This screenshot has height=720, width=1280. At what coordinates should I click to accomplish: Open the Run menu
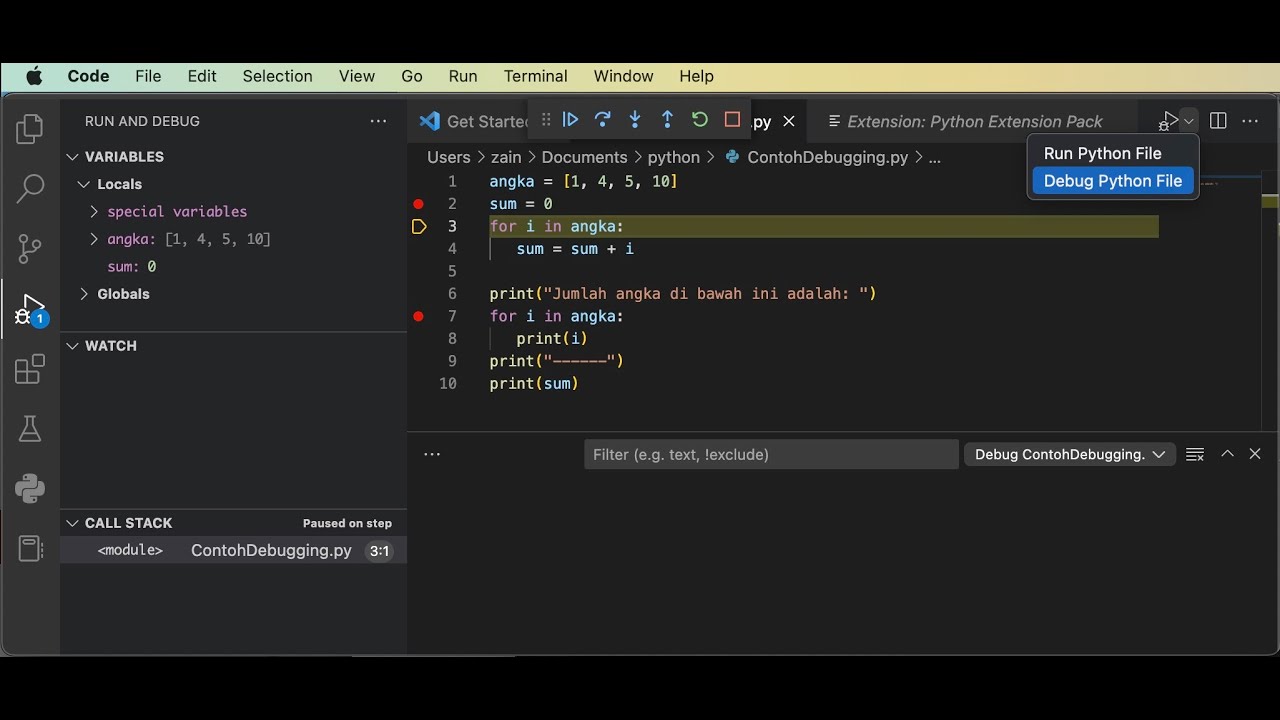pos(463,76)
